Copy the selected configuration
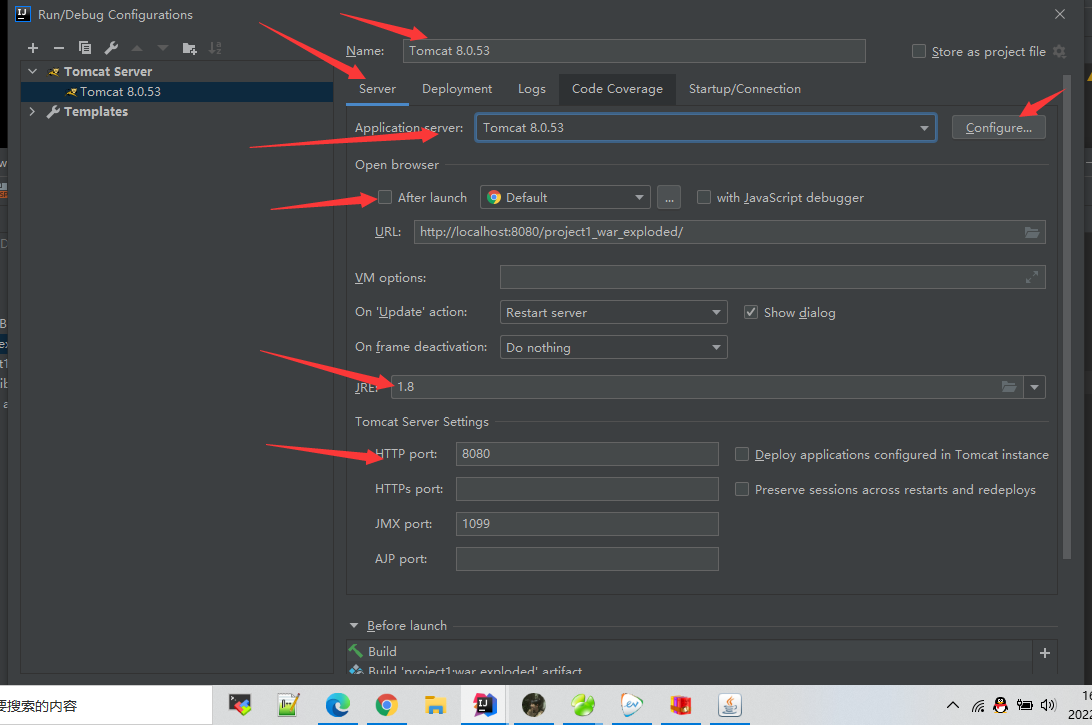1092x725 pixels. 85,48
